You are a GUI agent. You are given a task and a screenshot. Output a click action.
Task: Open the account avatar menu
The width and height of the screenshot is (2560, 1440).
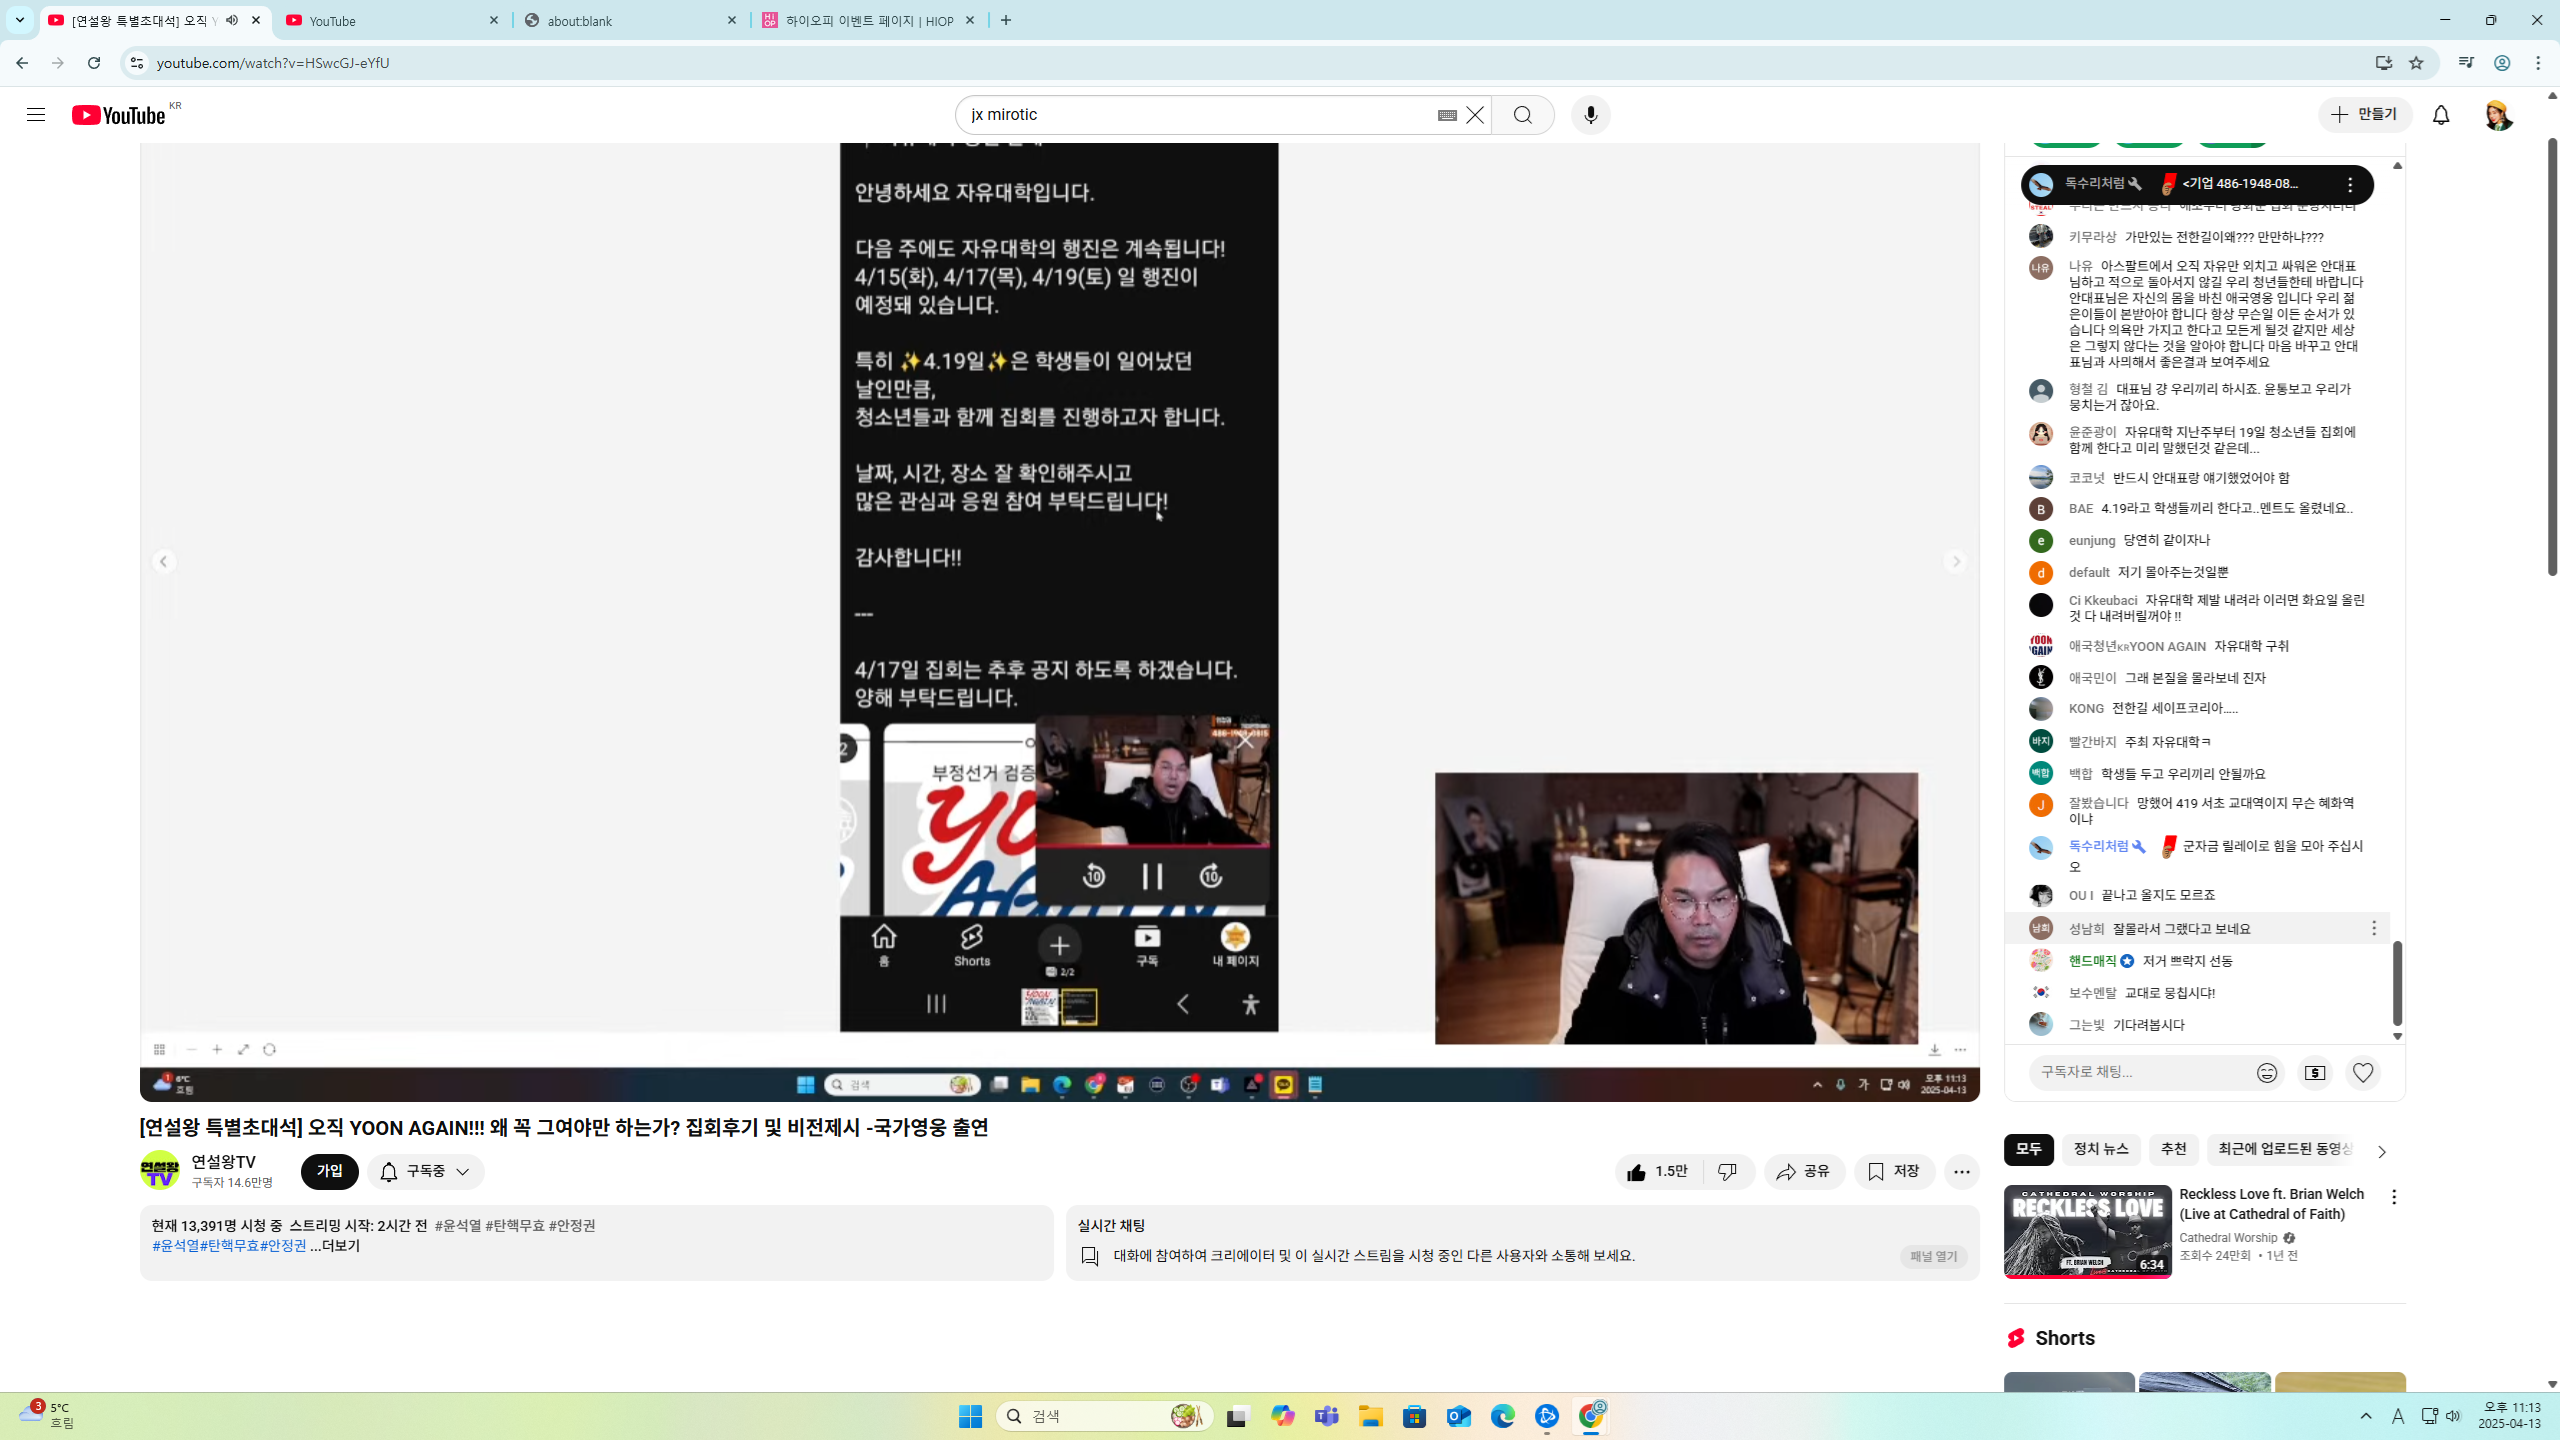(2497, 115)
